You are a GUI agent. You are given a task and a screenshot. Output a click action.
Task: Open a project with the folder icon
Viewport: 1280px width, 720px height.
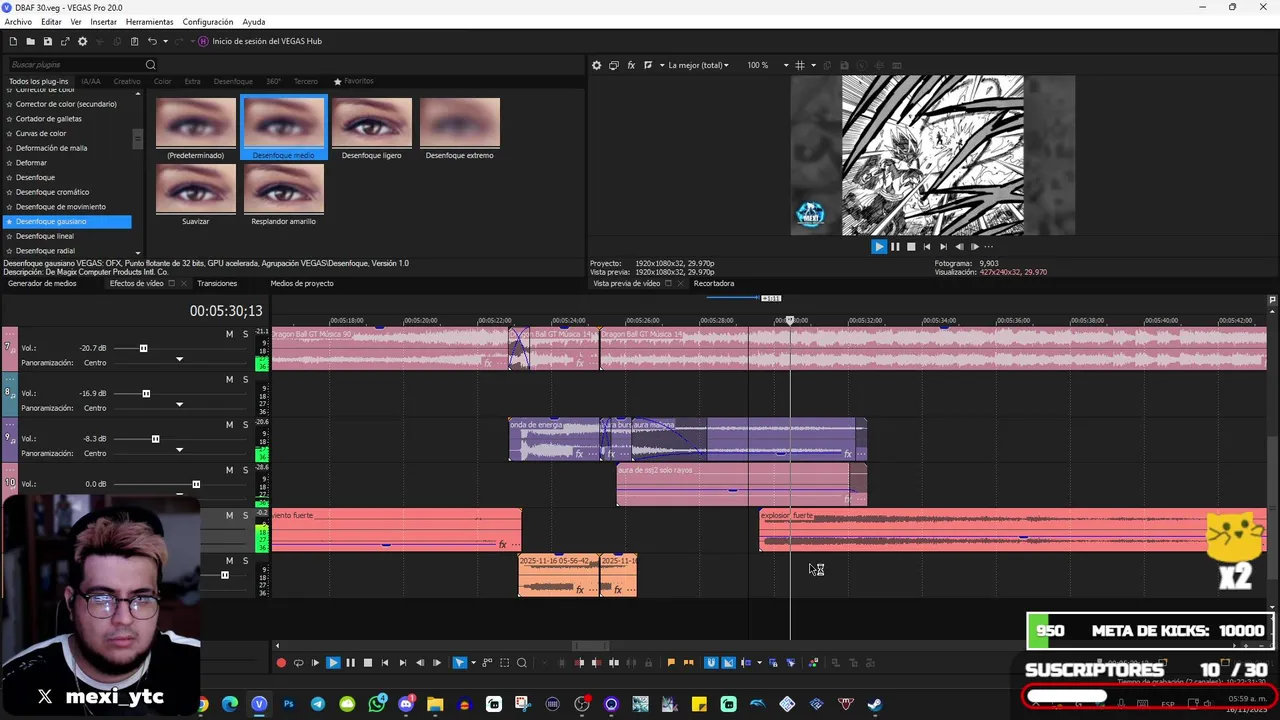point(30,41)
